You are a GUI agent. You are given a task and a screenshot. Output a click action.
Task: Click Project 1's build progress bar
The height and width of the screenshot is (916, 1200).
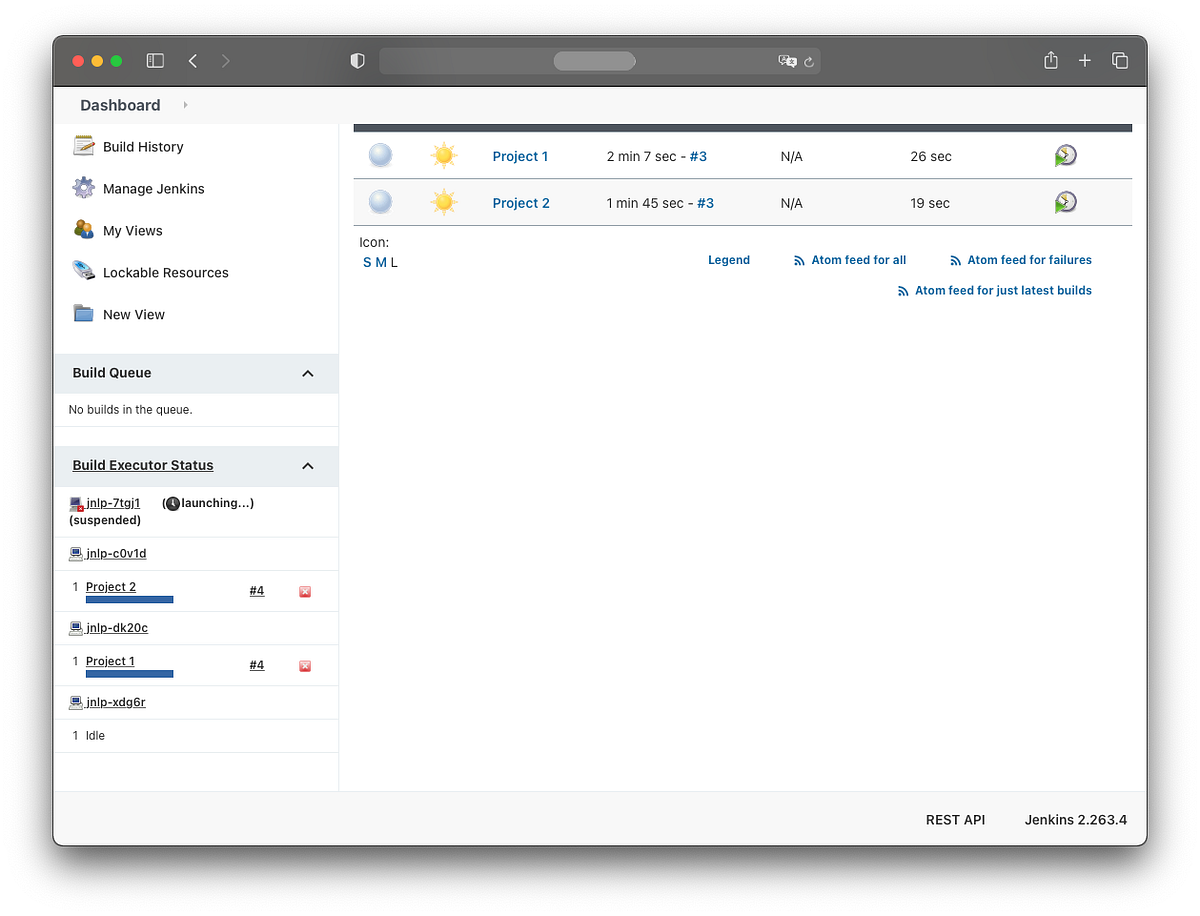click(x=129, y=673)
